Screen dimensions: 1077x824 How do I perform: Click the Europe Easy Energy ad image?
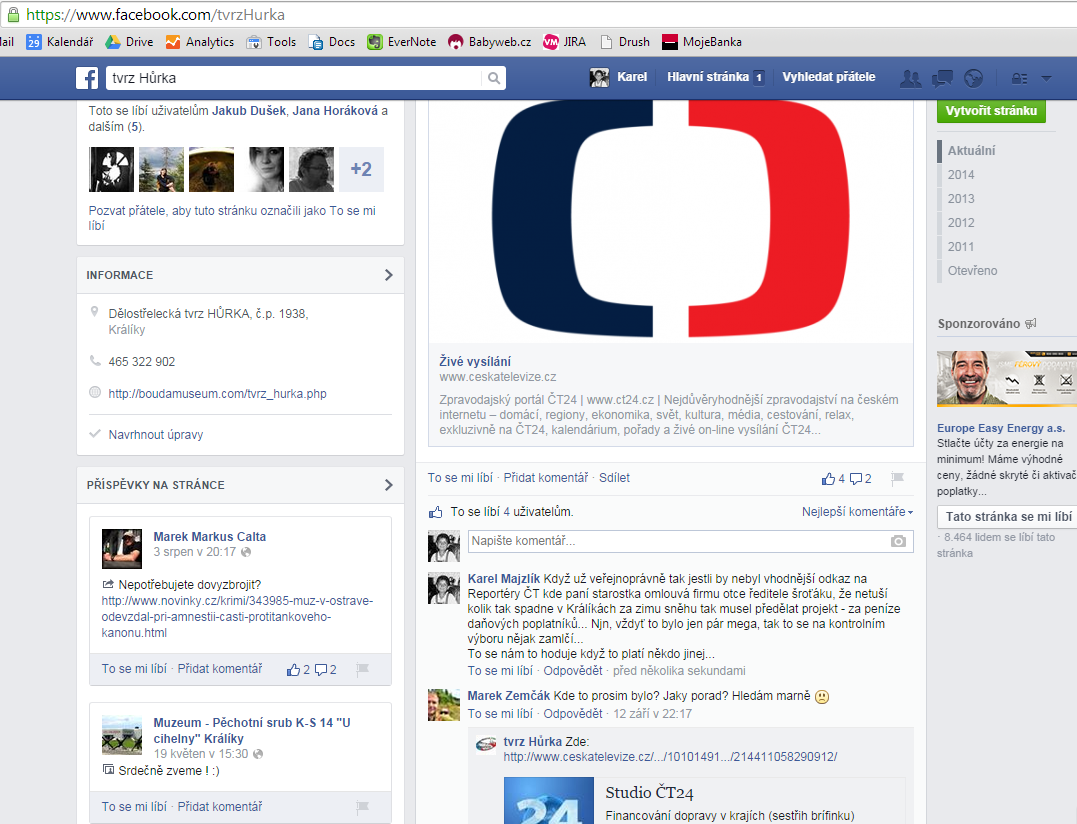(x=1007, y=378)
